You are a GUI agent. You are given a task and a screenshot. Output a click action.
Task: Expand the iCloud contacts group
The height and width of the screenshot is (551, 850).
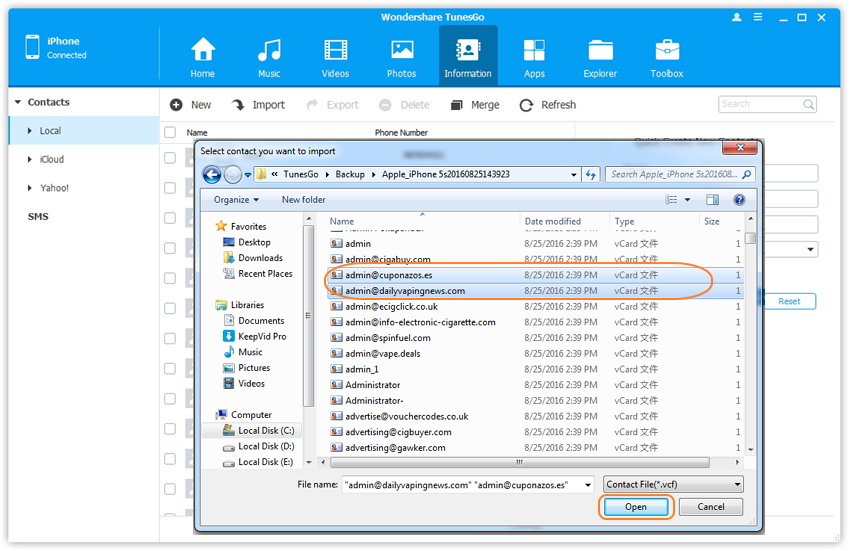[51, 159]
